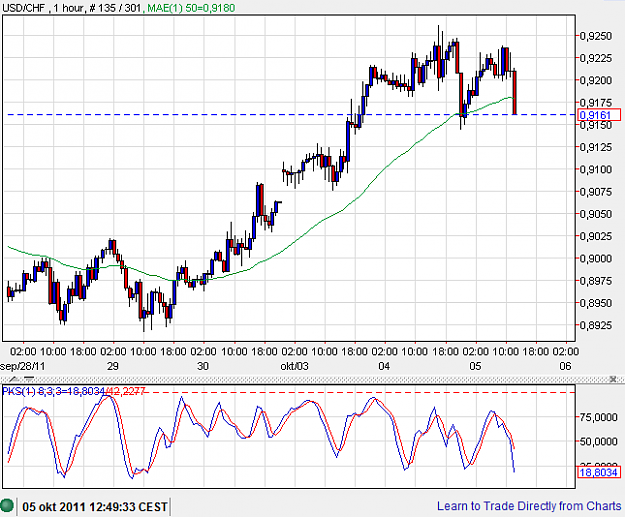Viewport: 625px width, 517px height.
Task: Click the 0,8925 price axis label
Action: click(x=595, y=325)
